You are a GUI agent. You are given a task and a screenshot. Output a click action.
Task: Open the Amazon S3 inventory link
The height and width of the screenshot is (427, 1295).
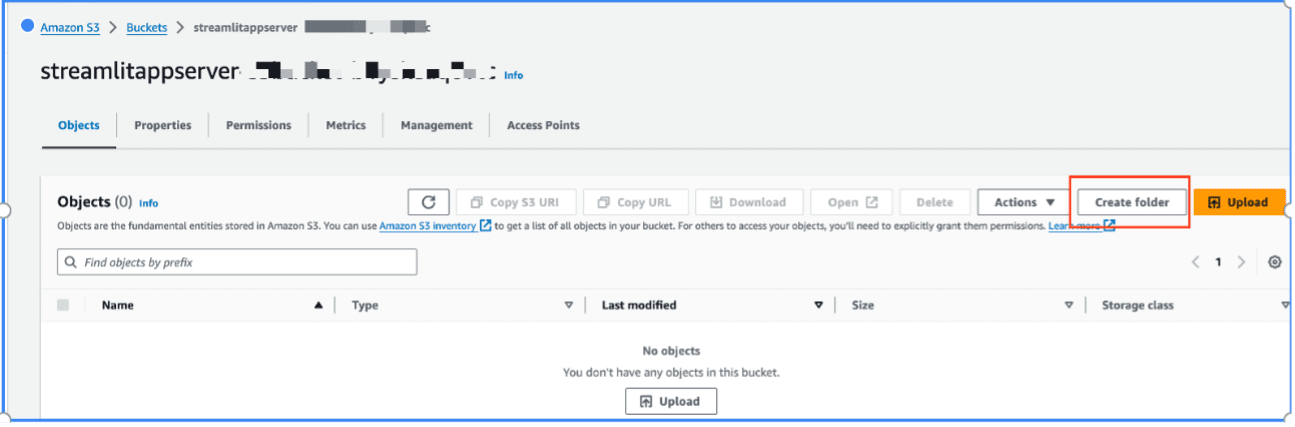pyautogui.click(x=427, y=226)
